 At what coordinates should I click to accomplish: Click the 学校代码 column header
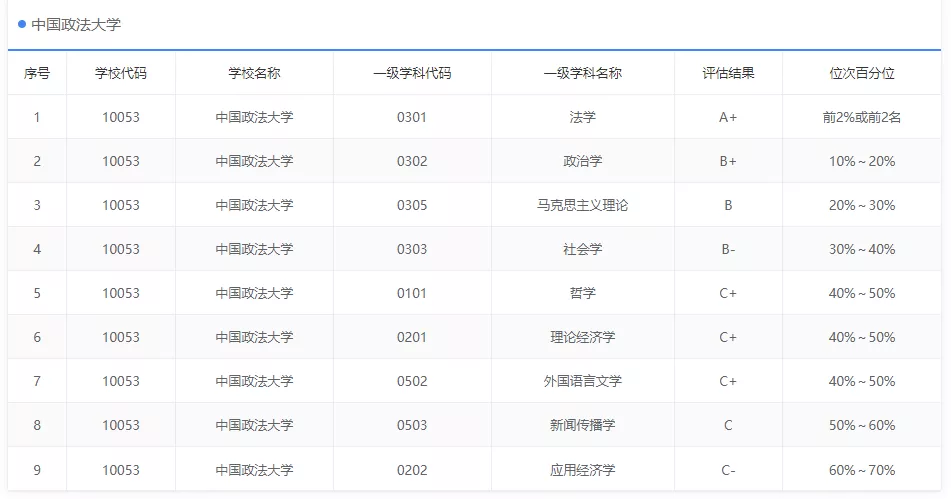(x=121, y=73)
